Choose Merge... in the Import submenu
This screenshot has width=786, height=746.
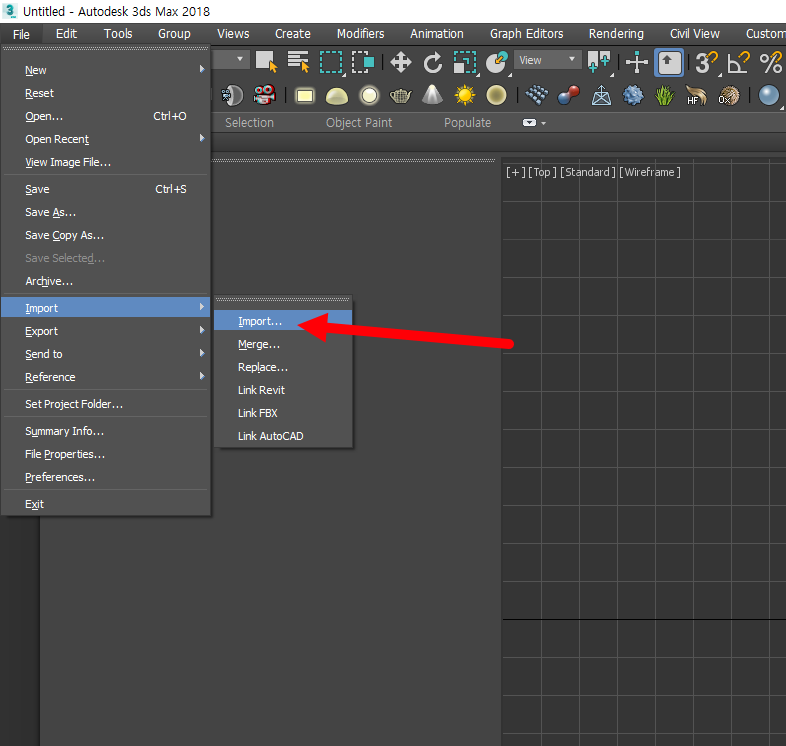pyautogui.click(x=283, y=344)
